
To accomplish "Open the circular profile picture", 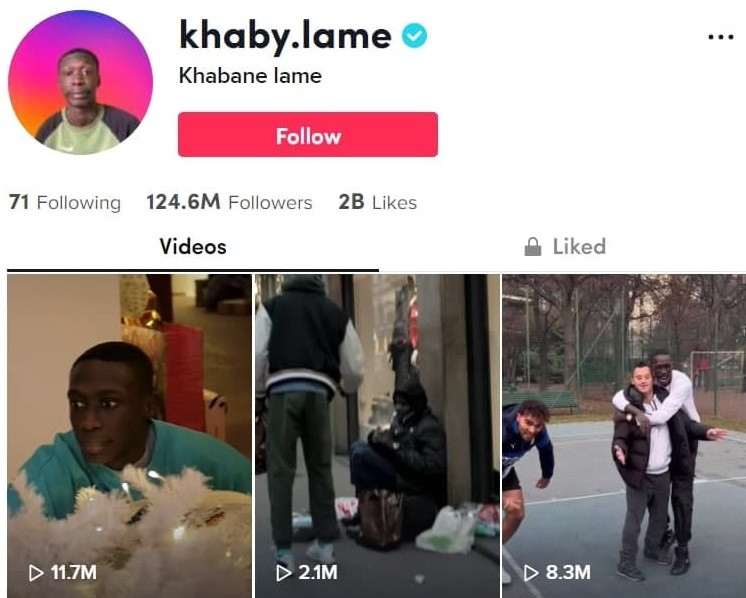I will pyautogui.click(x=80, y=82).
